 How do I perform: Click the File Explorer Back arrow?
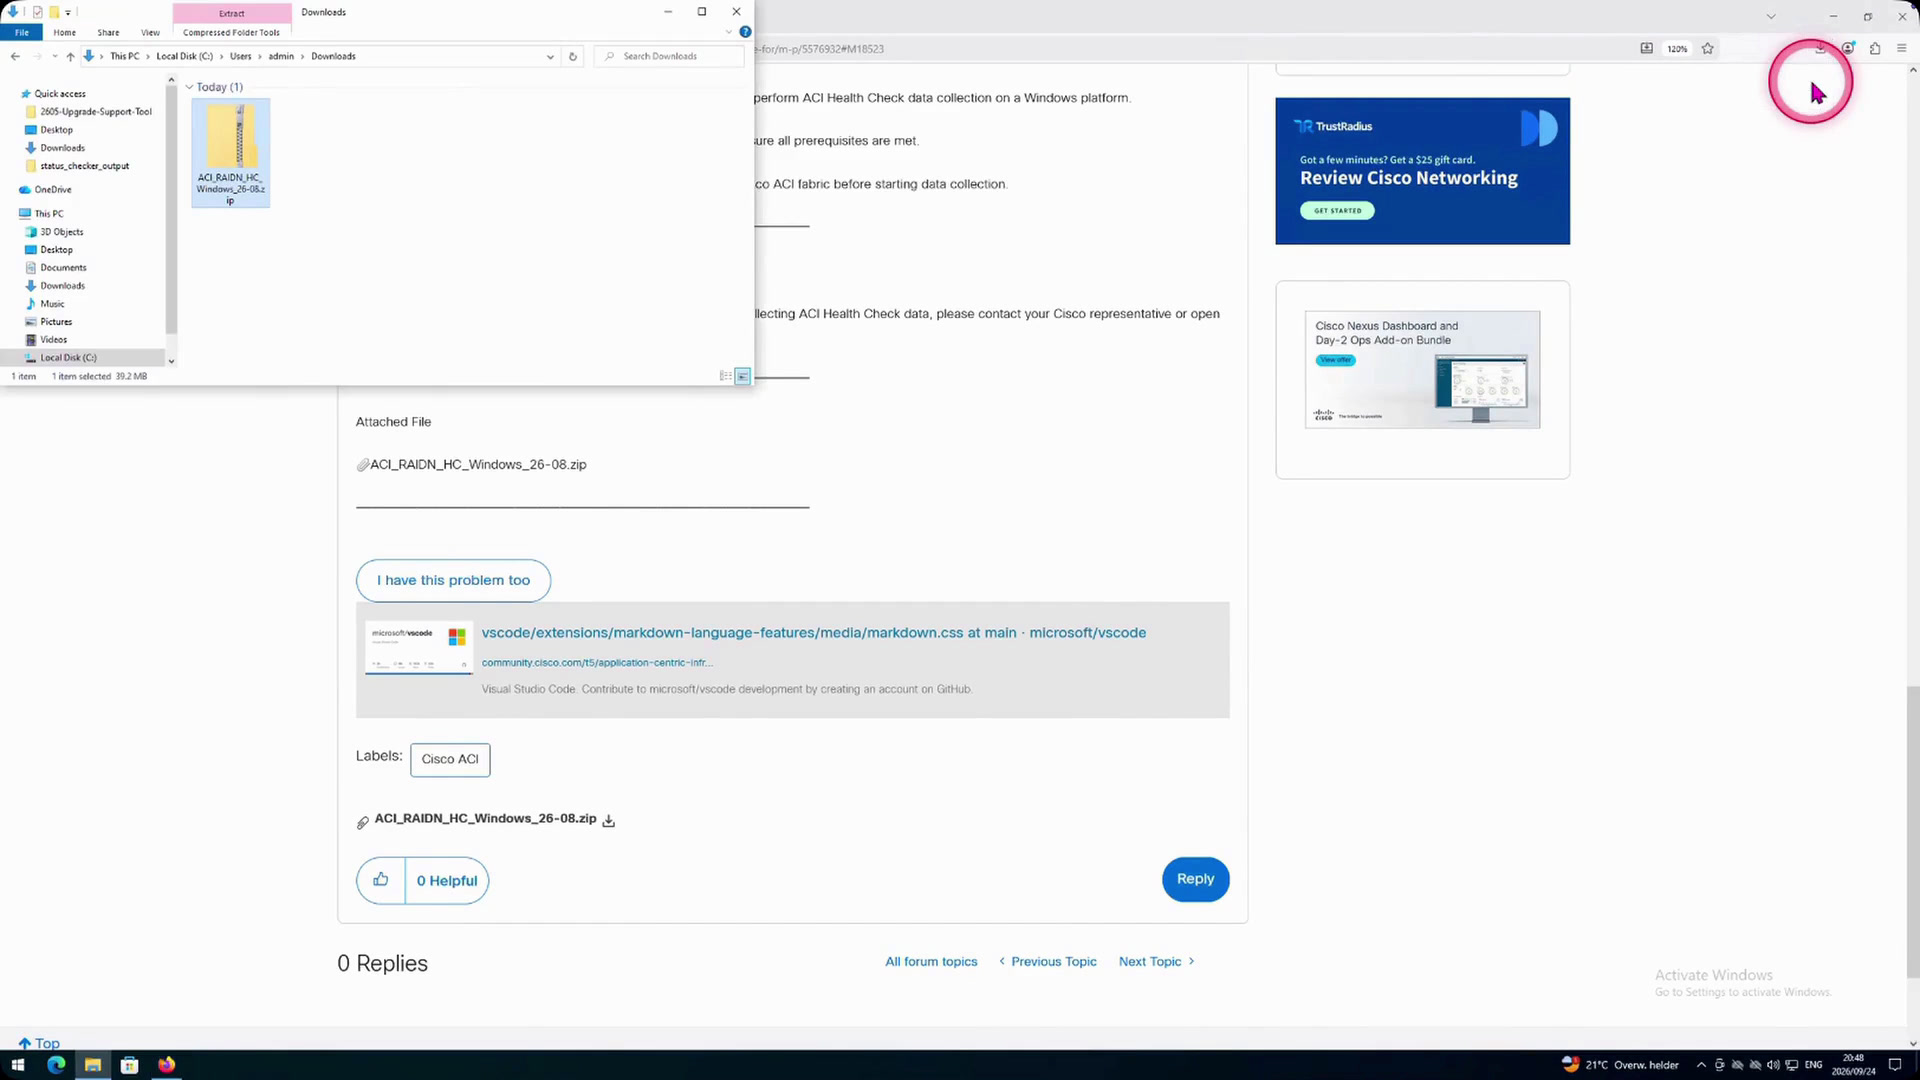[x=15, y=56]
